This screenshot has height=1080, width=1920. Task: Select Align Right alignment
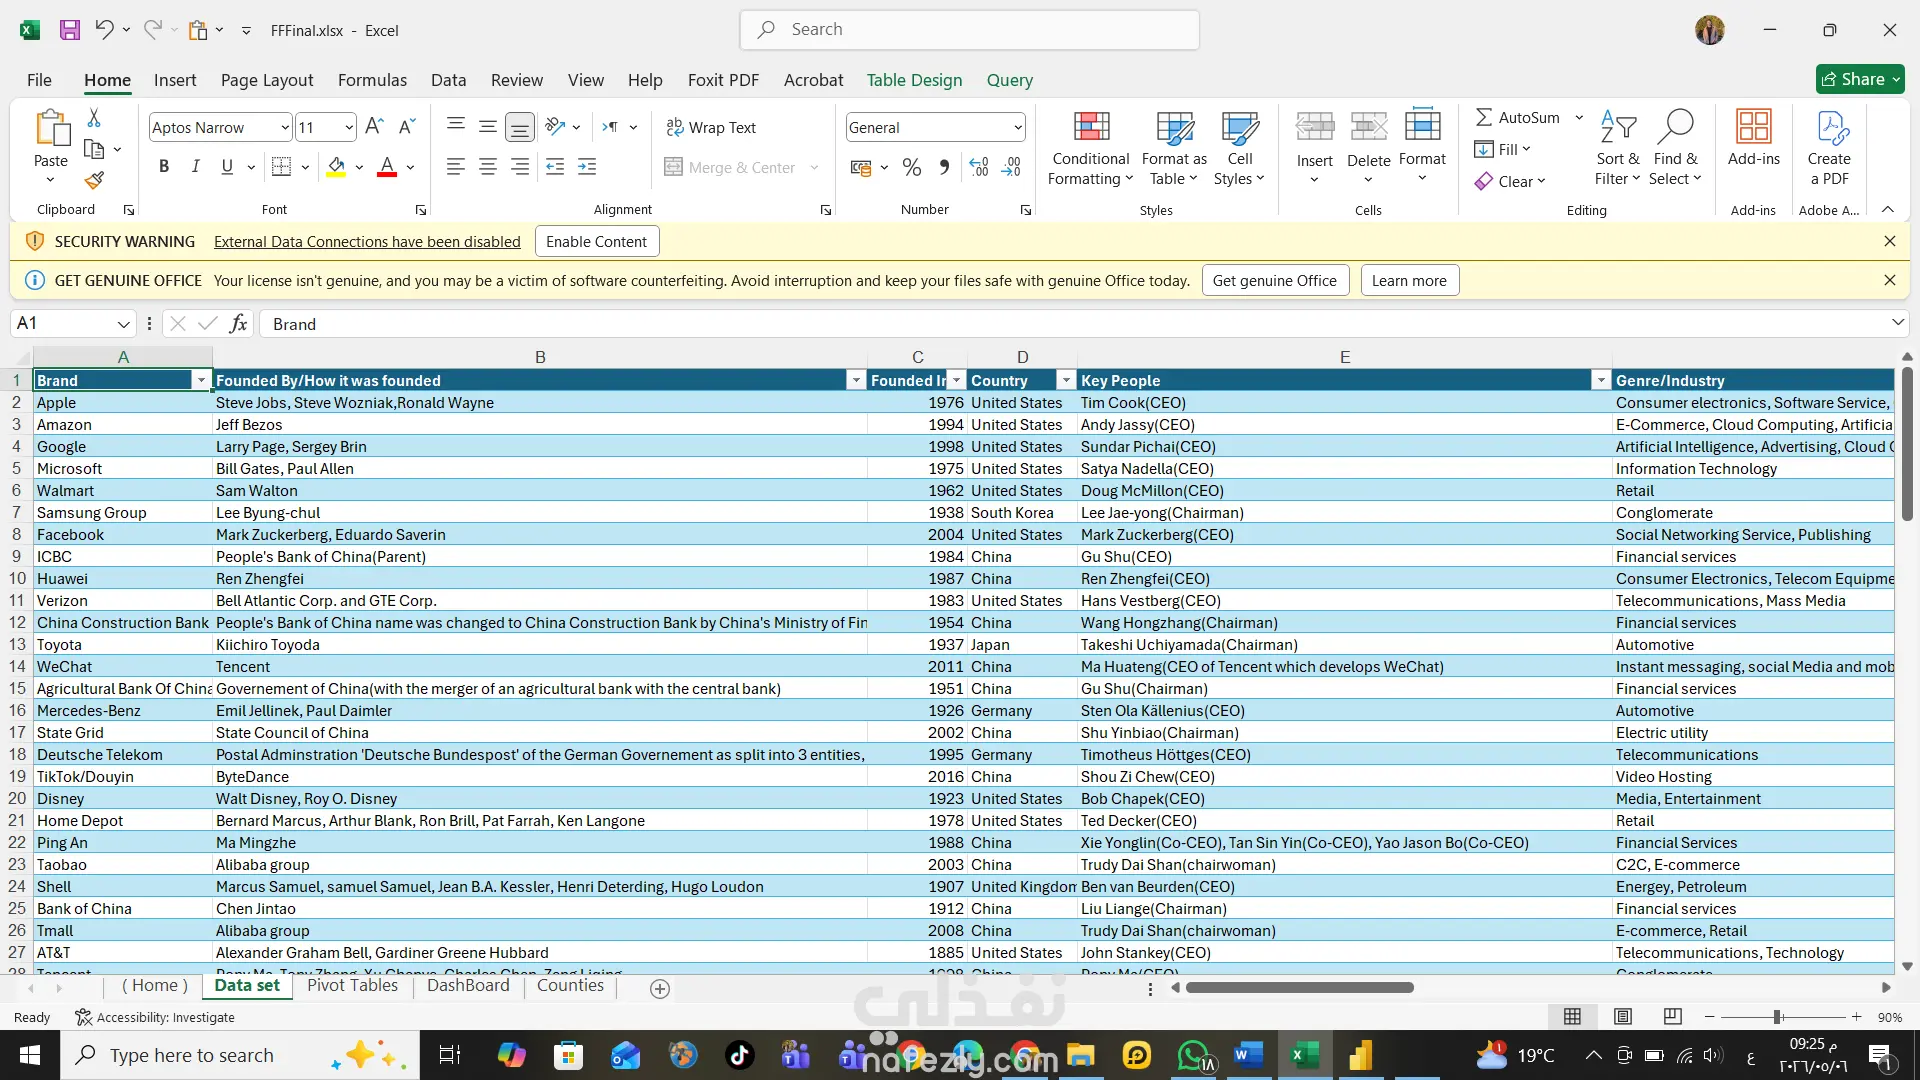[520, 167]
